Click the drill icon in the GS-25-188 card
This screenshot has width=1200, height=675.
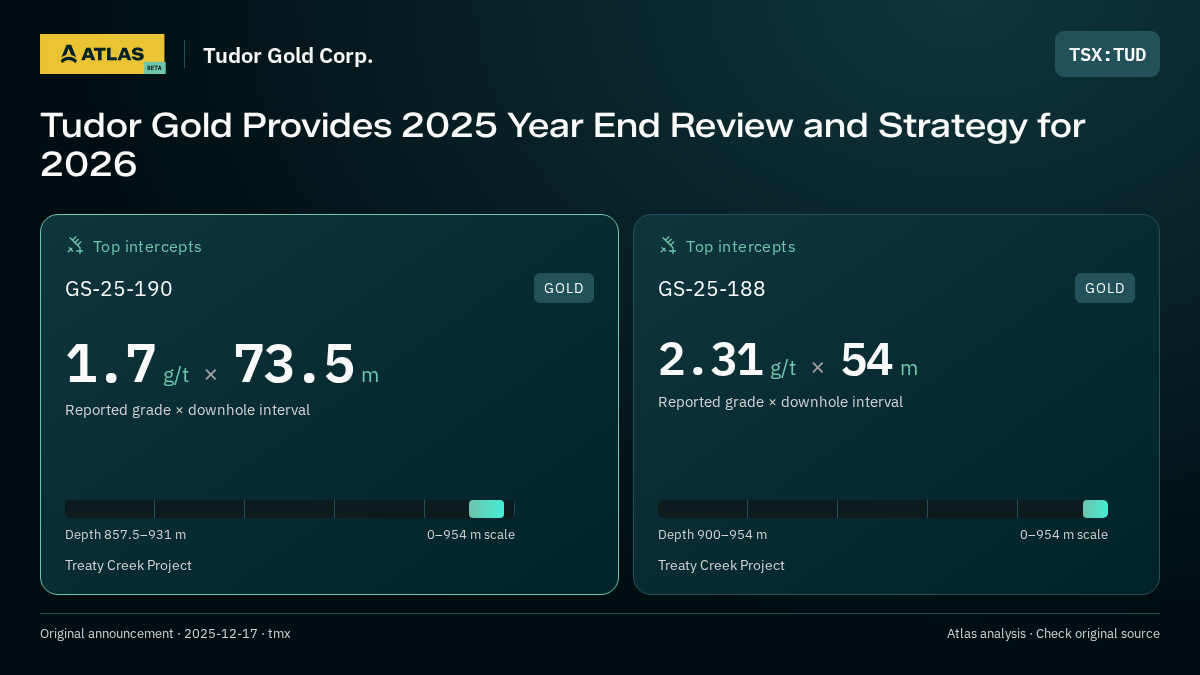pyautogui.click(x=668, y=245)
